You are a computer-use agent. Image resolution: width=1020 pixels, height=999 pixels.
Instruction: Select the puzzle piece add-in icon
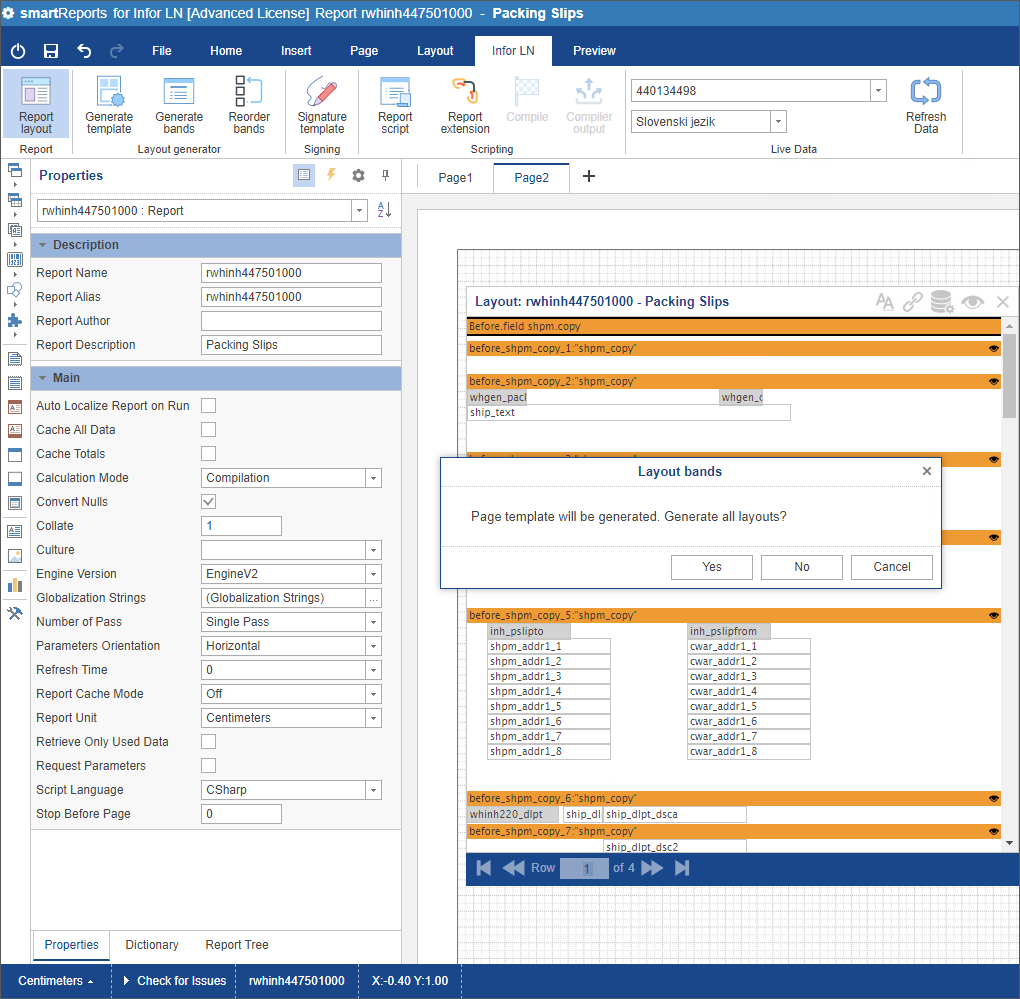pyautogui.click(x=14, y=321)
